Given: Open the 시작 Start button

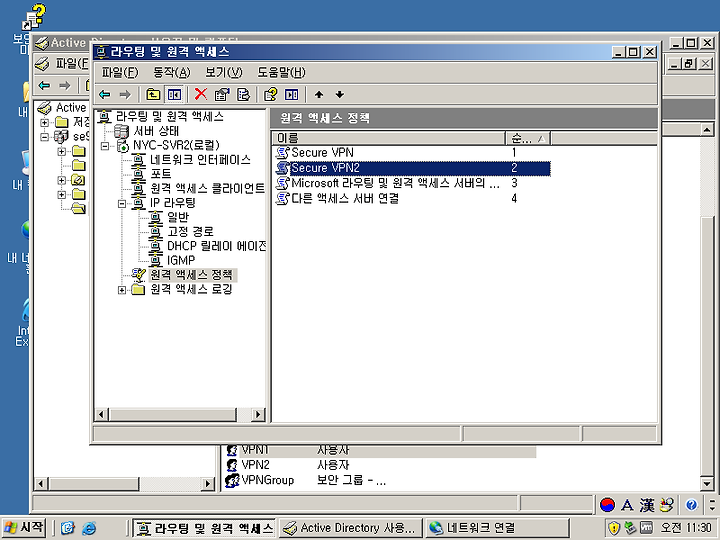Looking at the screenshot, I should 24,528.
